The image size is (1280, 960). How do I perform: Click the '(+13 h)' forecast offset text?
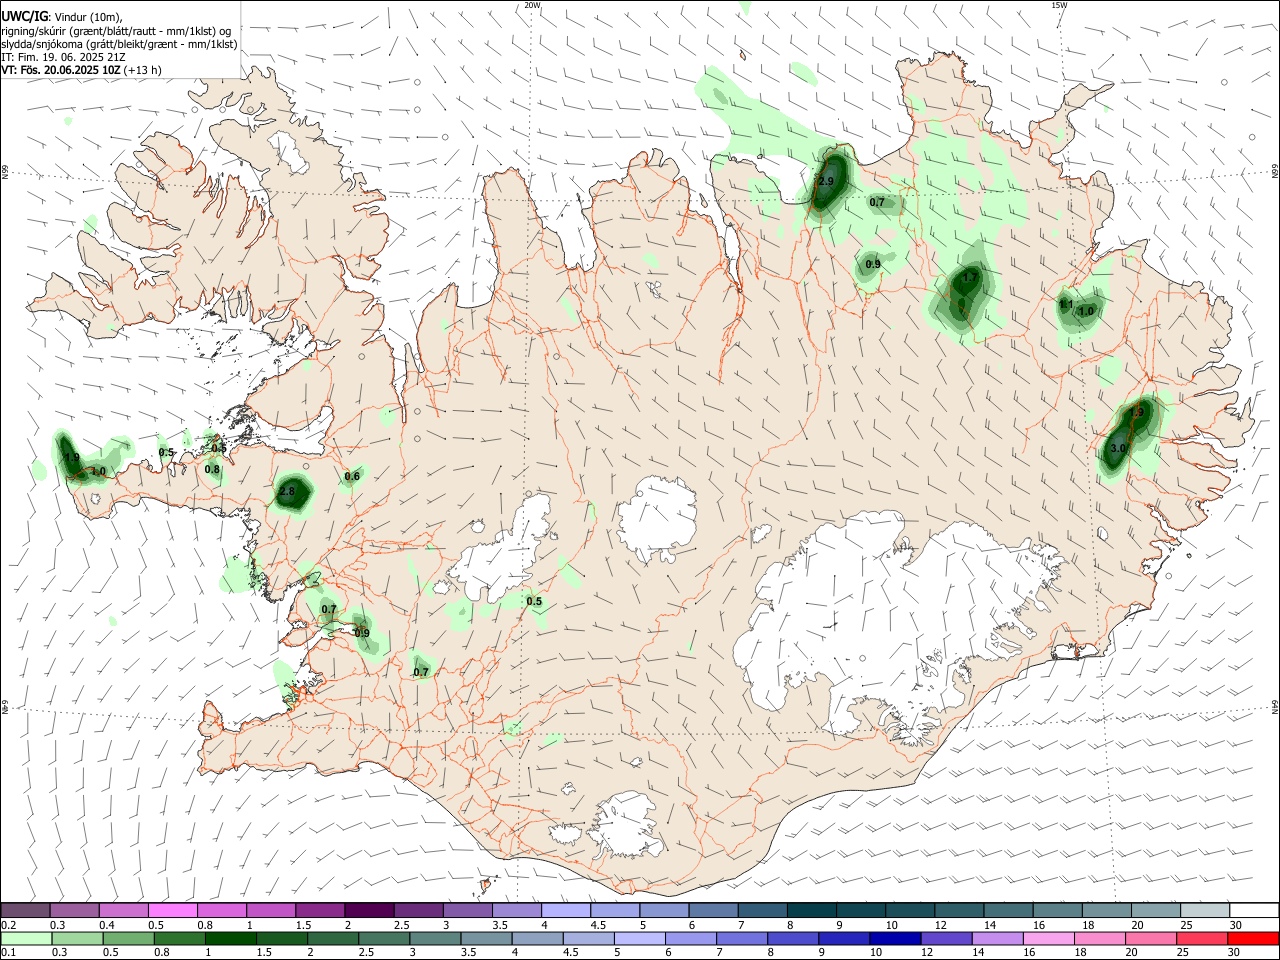click(144, 70)
